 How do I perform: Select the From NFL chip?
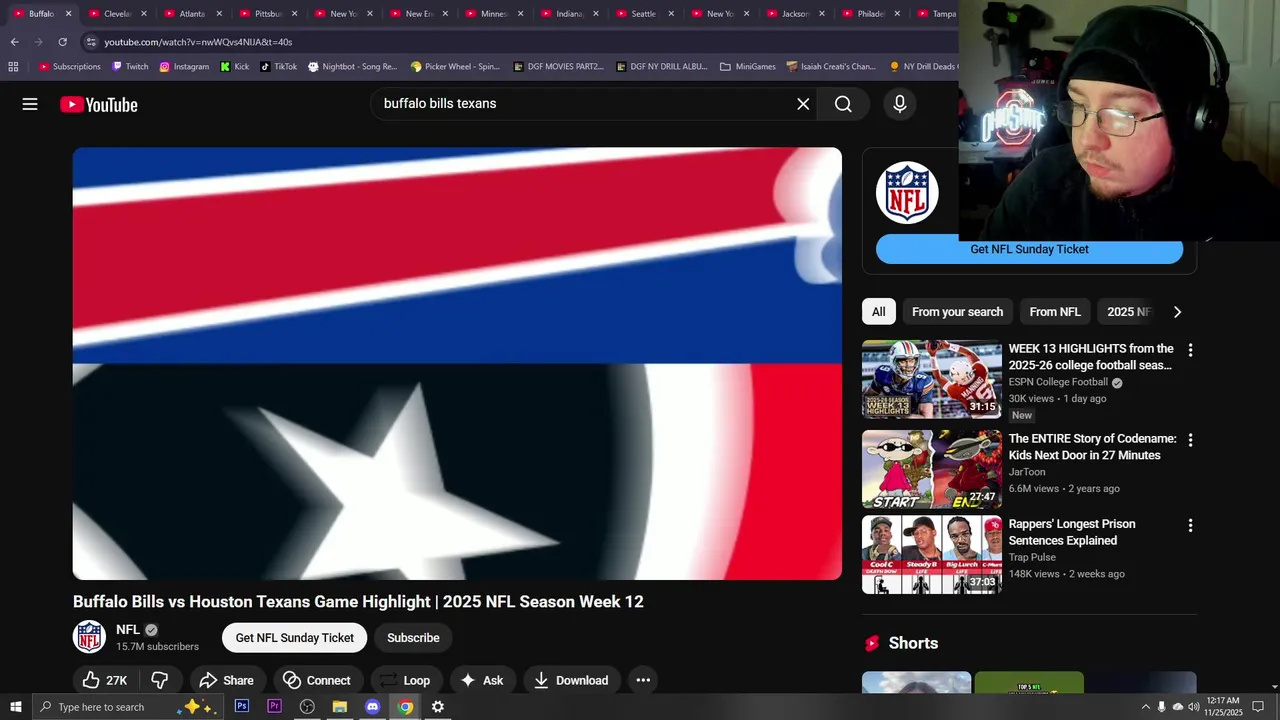tap(1055, 312)
